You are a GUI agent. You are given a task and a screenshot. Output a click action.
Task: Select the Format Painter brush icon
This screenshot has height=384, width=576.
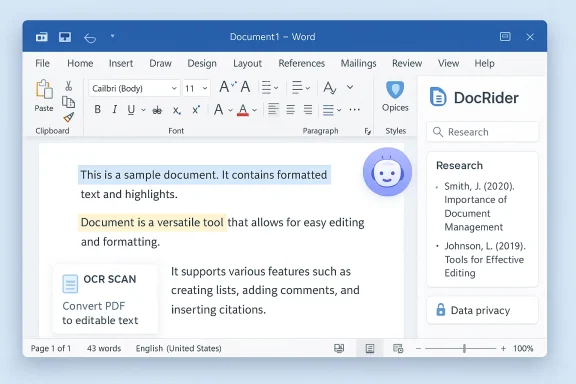[68, 117]
